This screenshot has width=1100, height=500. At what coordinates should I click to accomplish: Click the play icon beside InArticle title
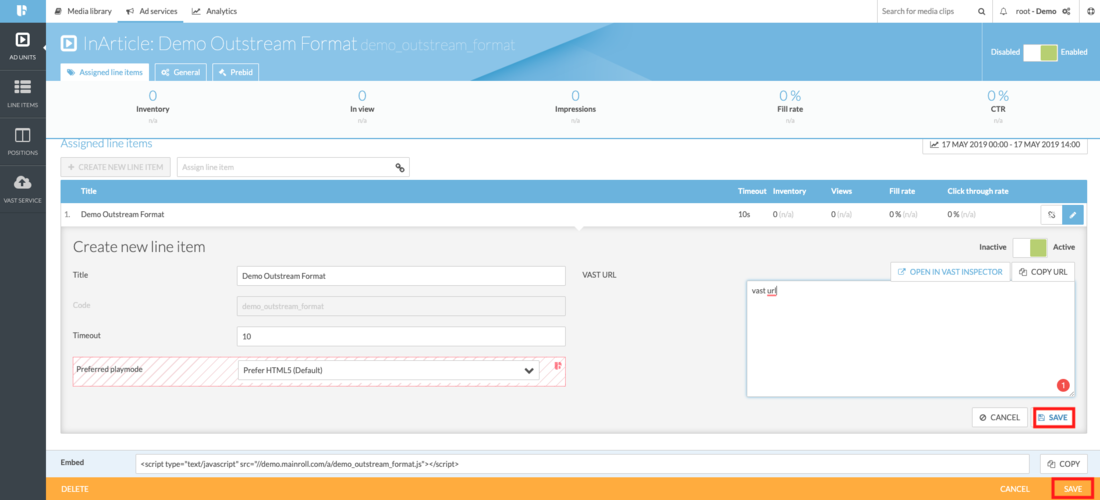(69, 43)
